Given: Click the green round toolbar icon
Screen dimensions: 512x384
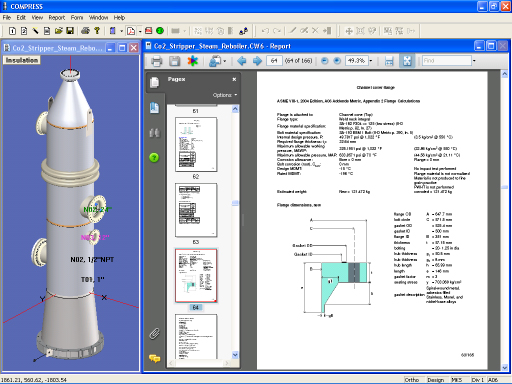Looking at the screenshot, I should click(x=160, y=31).
